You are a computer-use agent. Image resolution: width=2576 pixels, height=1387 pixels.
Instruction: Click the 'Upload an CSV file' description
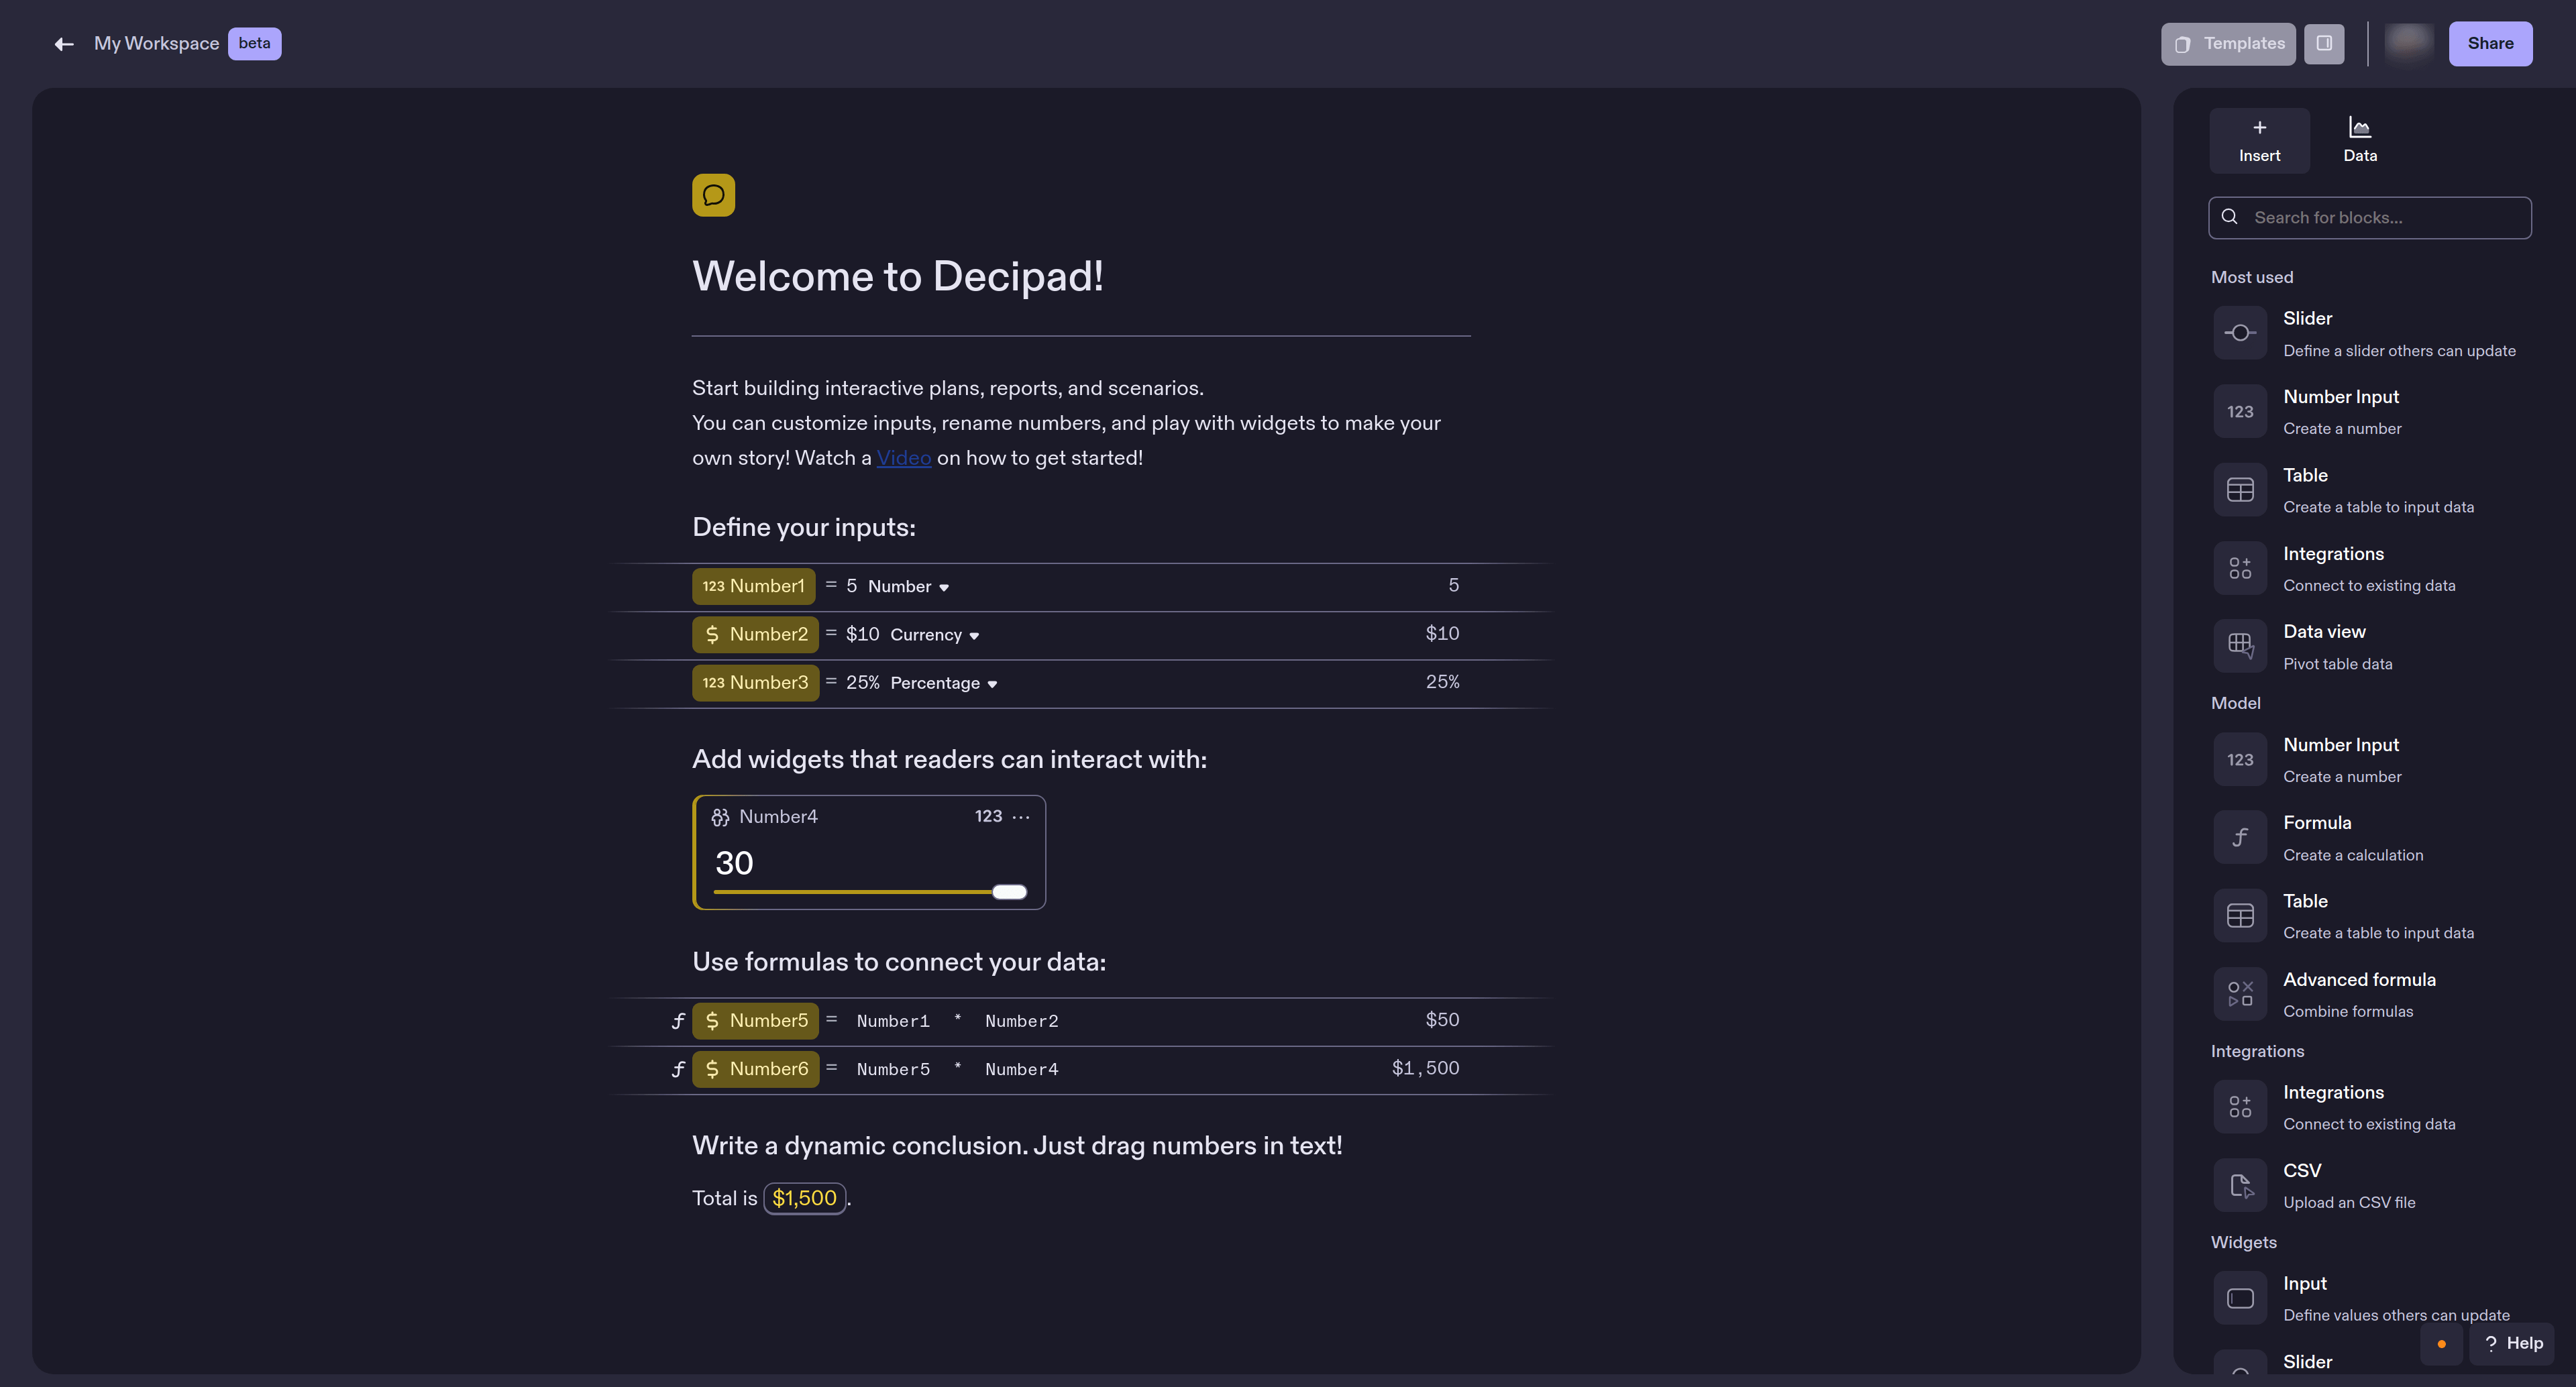[x=2349, y=1203]
